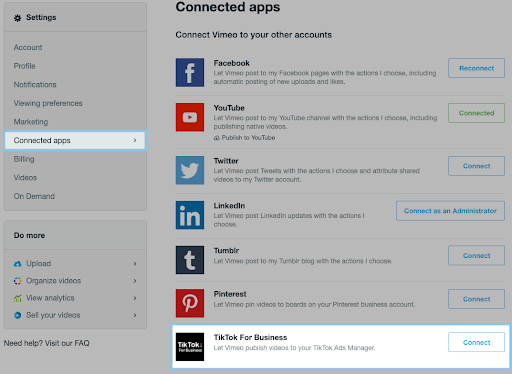Open the Billing settings section
Image resolution: width=512 pixels, height=374 pixels.
(x=24, y=159)
